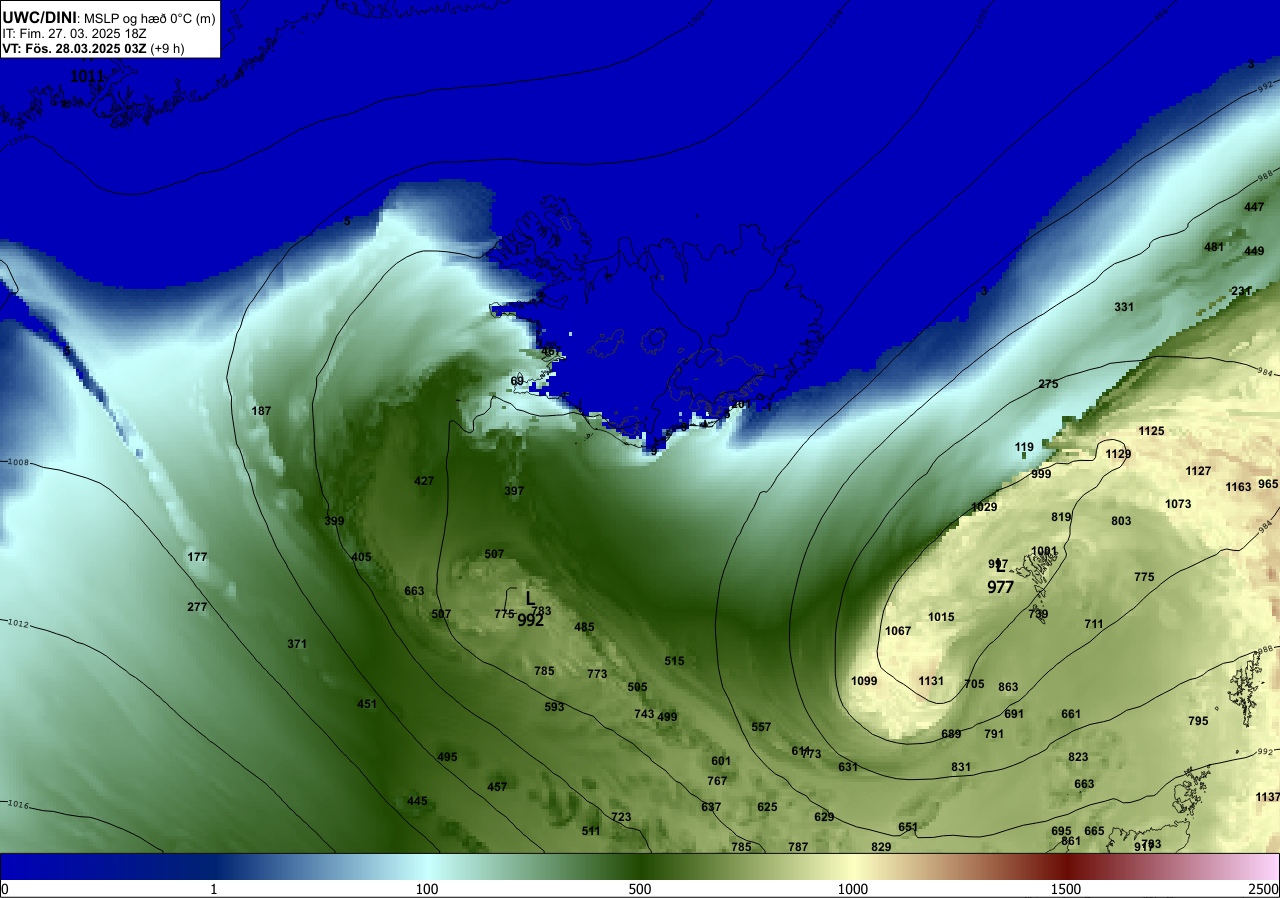Screen dimensions: 1280x898
Task: Click the 557 height value
Action: [x=761, y=727]
